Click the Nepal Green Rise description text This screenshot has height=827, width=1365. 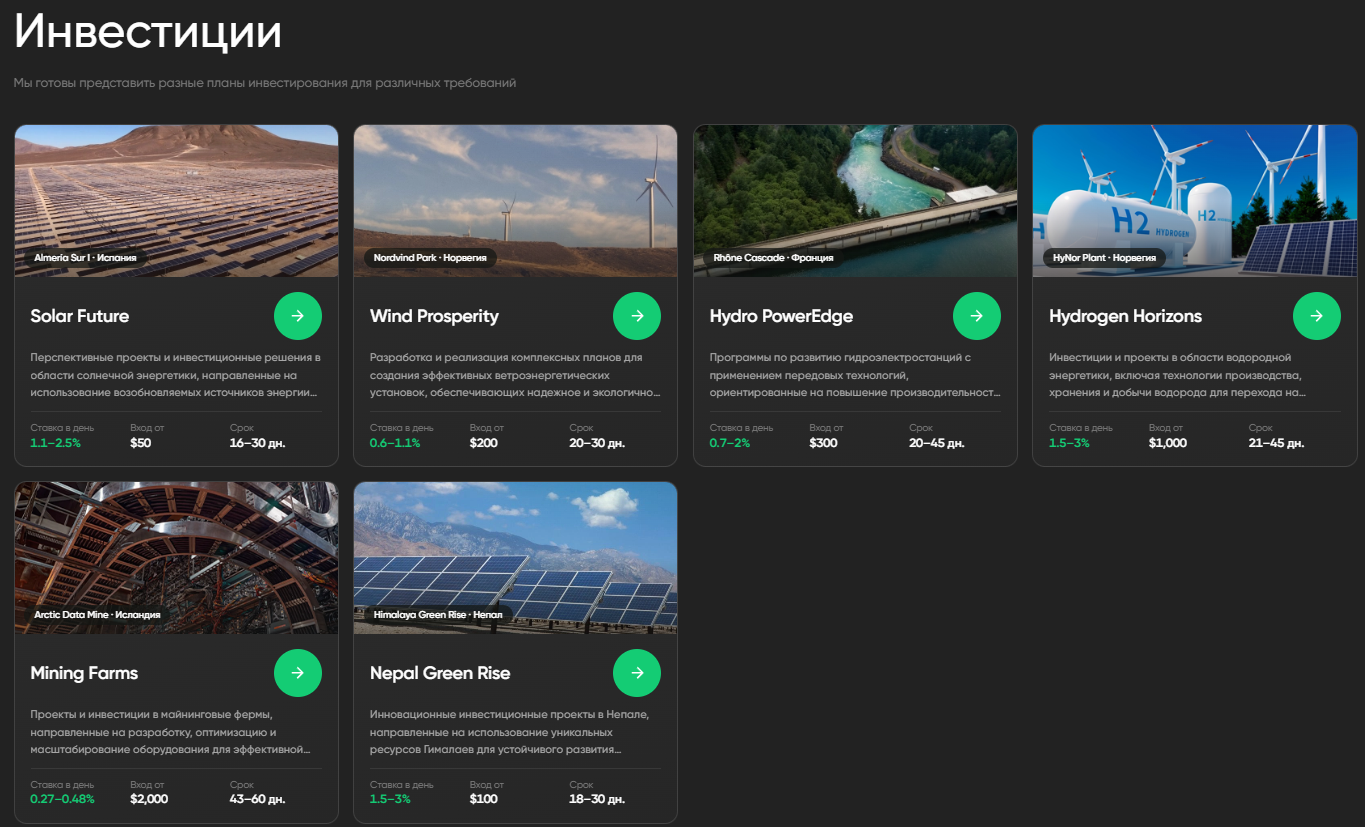point(510,732)
